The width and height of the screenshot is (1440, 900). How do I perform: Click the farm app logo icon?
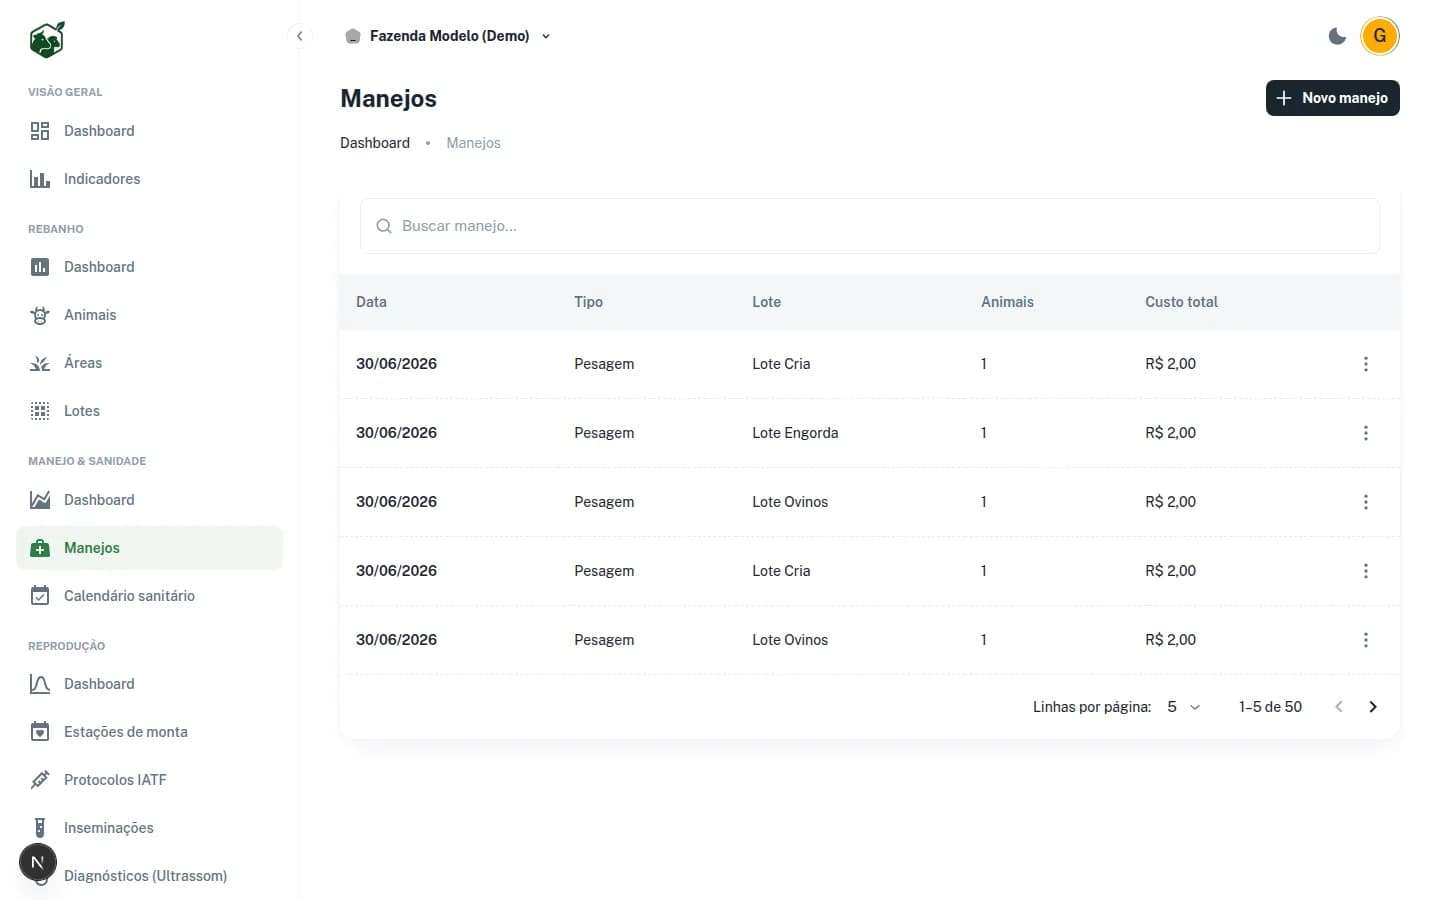(47, 40)
